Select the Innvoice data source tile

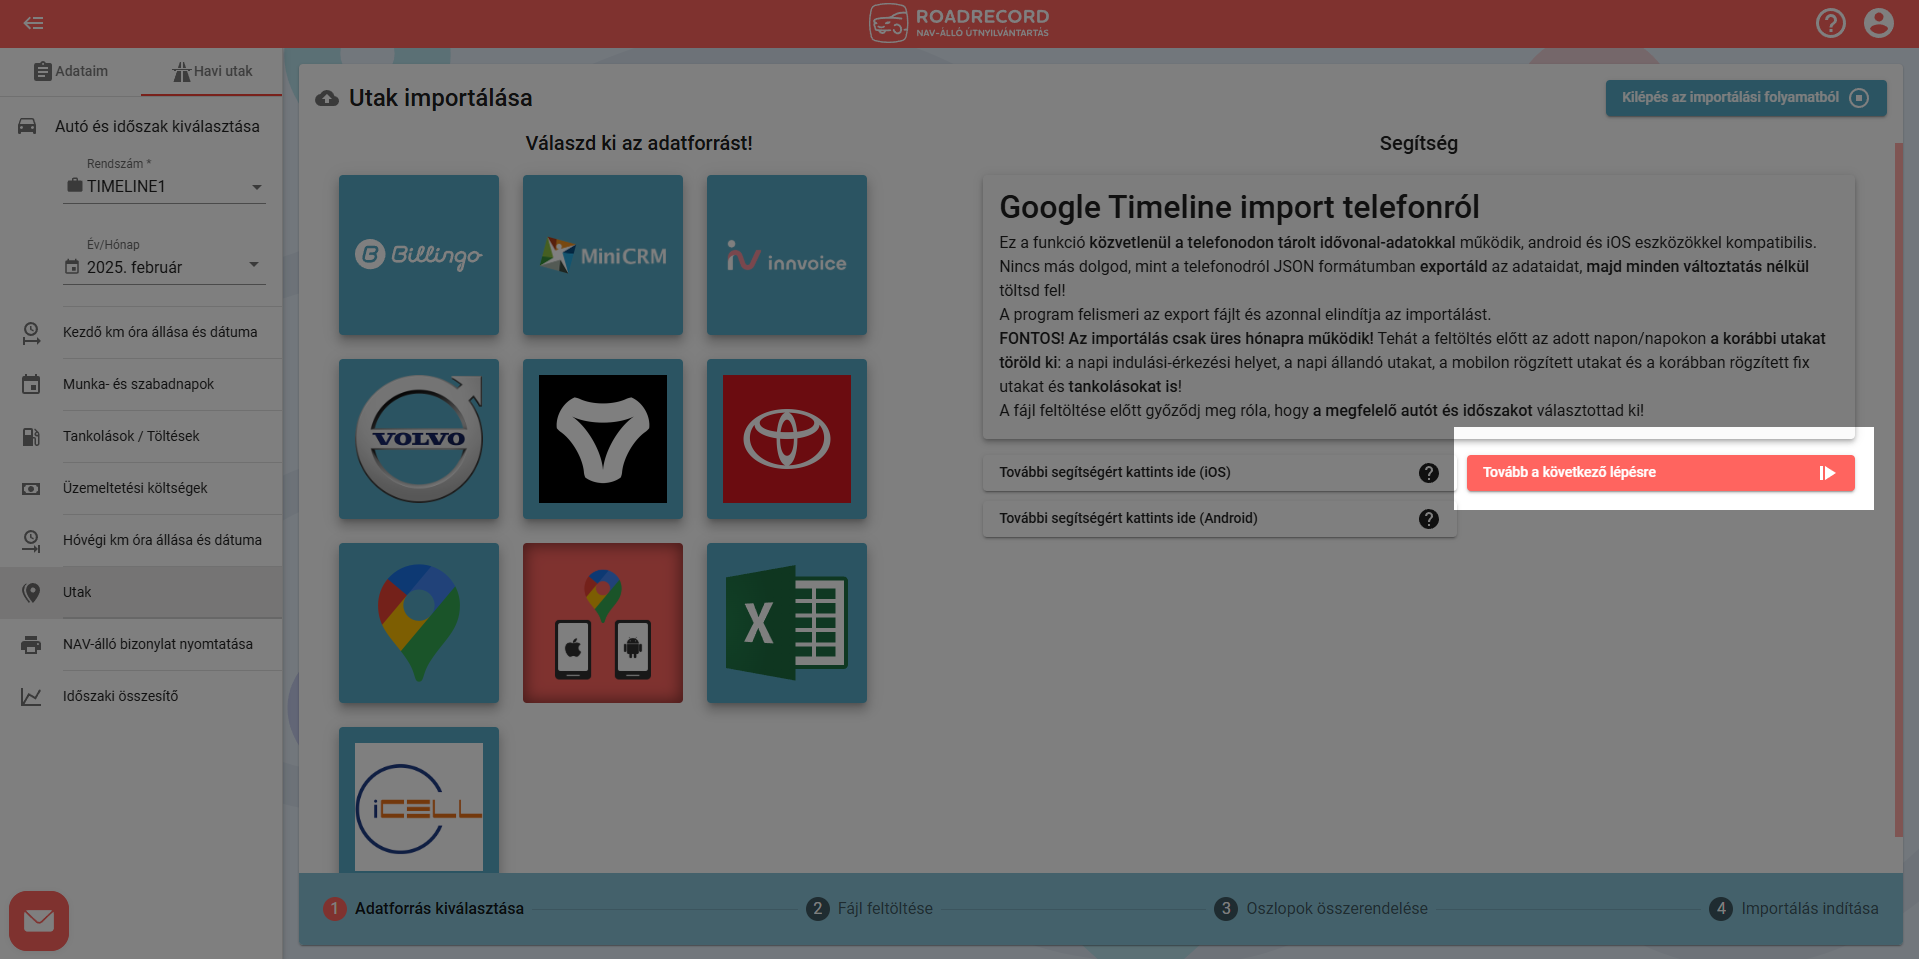[x=787, y=255]
